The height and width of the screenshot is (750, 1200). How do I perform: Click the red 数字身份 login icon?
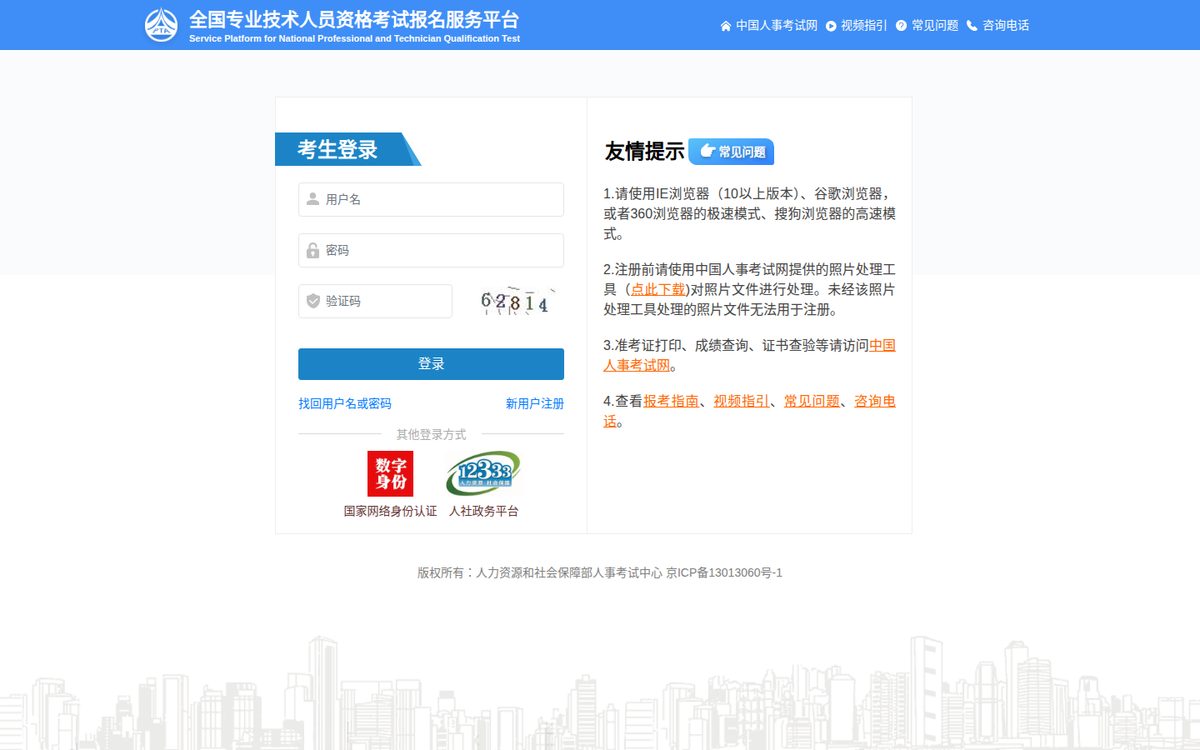[x=390, y=474]
